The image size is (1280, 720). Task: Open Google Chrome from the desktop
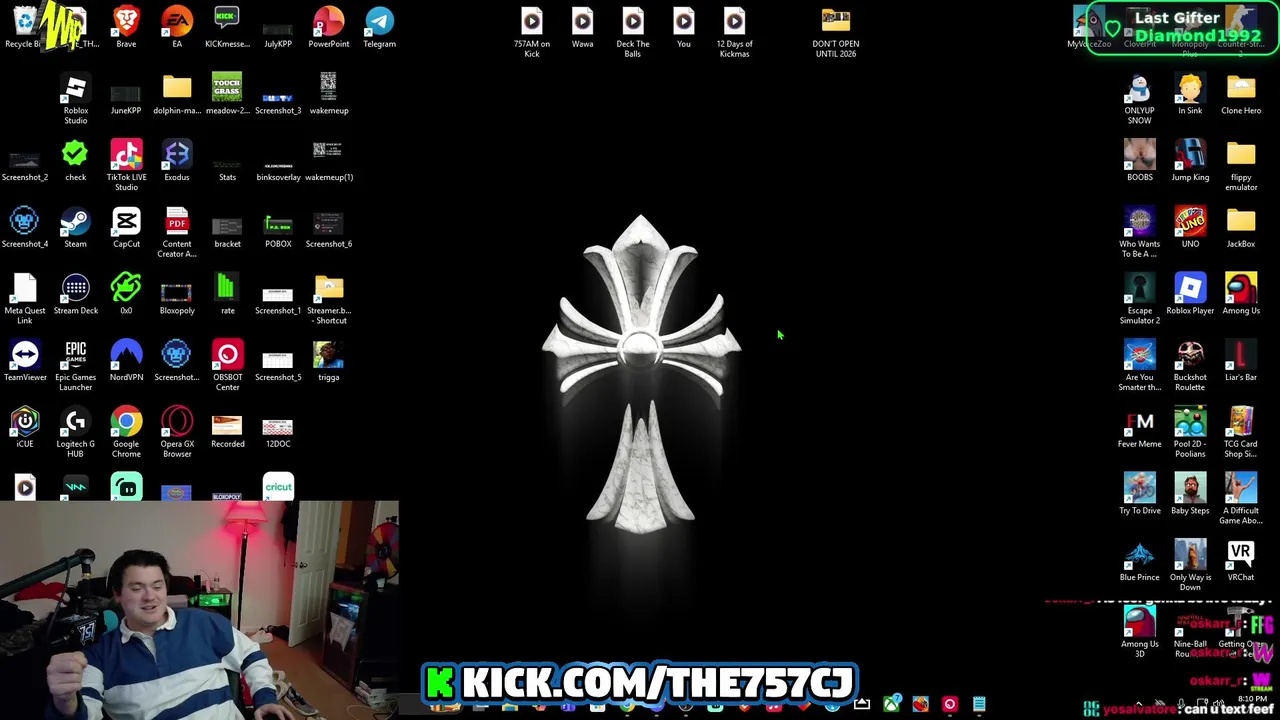click(126, 432)
